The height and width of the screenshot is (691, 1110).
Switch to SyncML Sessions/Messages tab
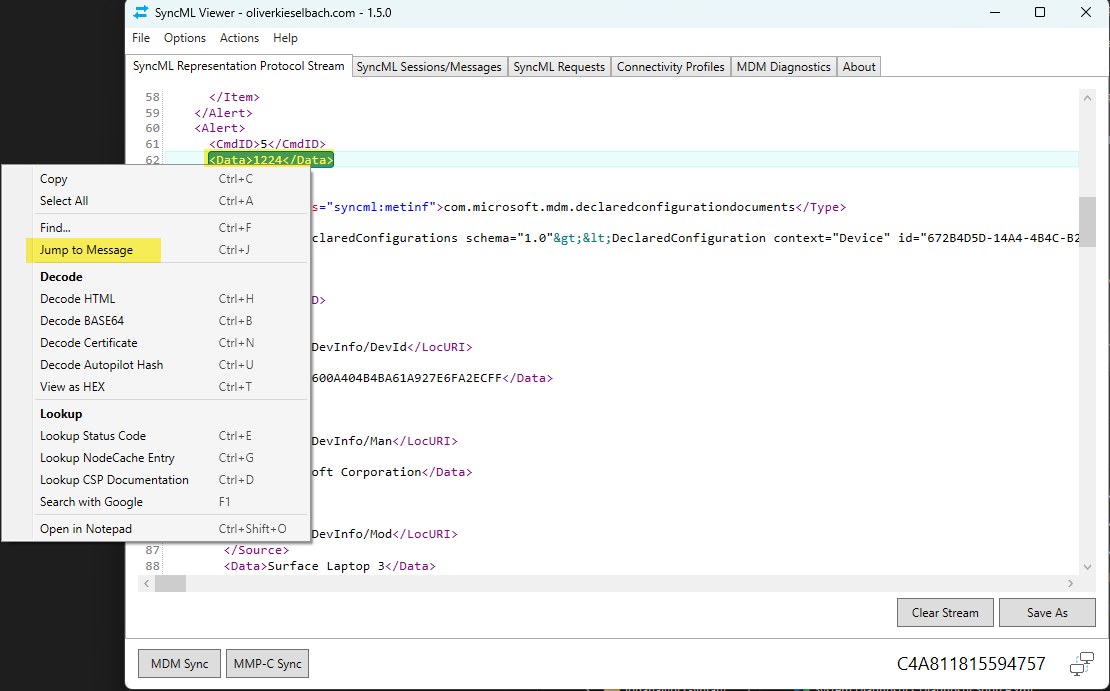click(429, 67)
